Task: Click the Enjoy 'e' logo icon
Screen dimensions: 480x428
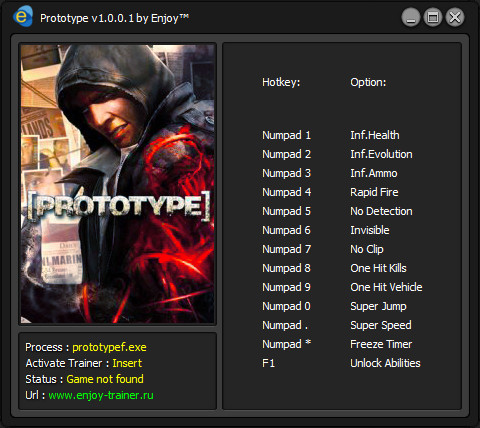Action: [x=23, y=17]
